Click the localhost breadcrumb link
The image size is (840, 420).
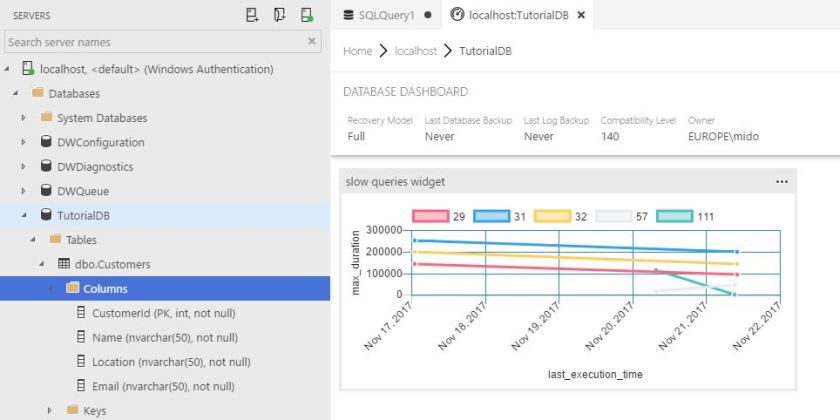pyautogui.click(x=416, y=51)
